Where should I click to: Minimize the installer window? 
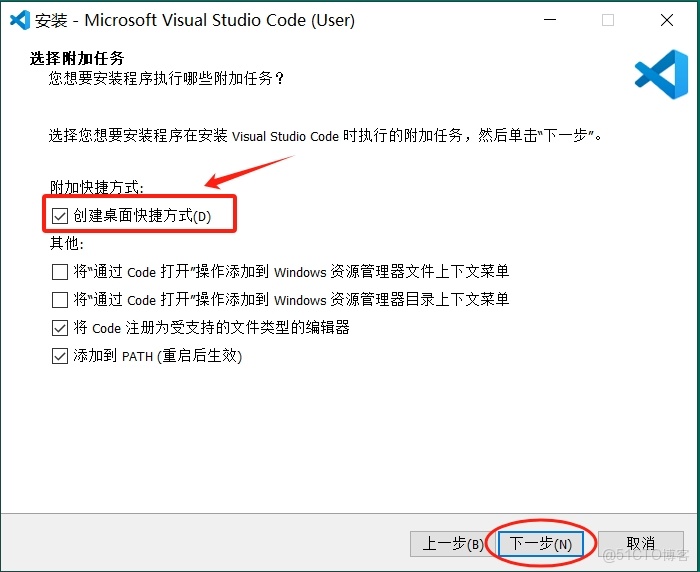pyautogui.click(x=550, y=20)
